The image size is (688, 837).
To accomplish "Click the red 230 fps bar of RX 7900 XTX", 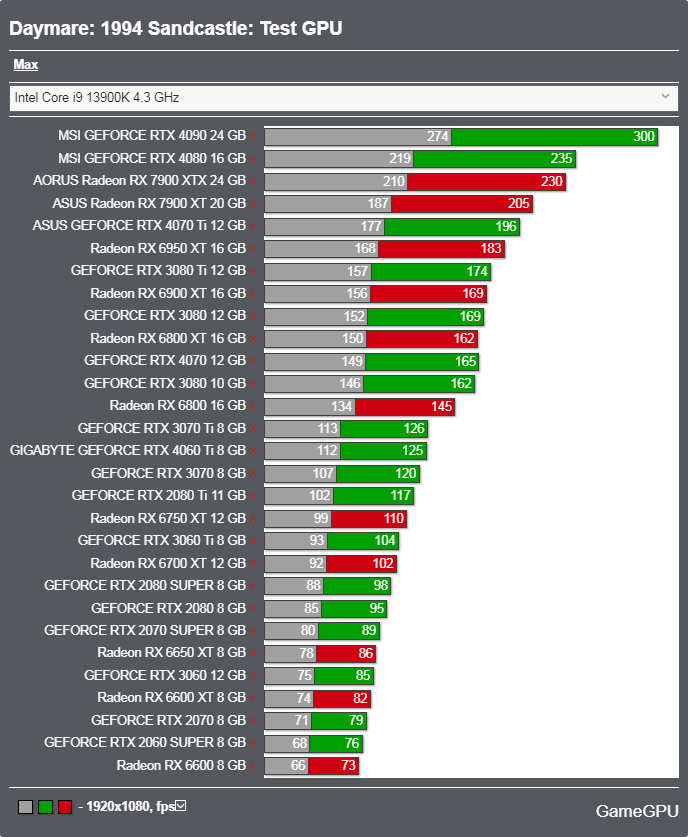I will point(486,181).
